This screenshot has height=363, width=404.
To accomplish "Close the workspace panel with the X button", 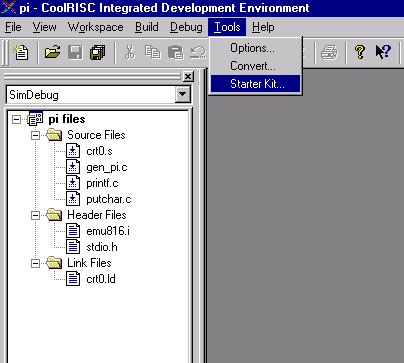I will click(x=188, y=77).
